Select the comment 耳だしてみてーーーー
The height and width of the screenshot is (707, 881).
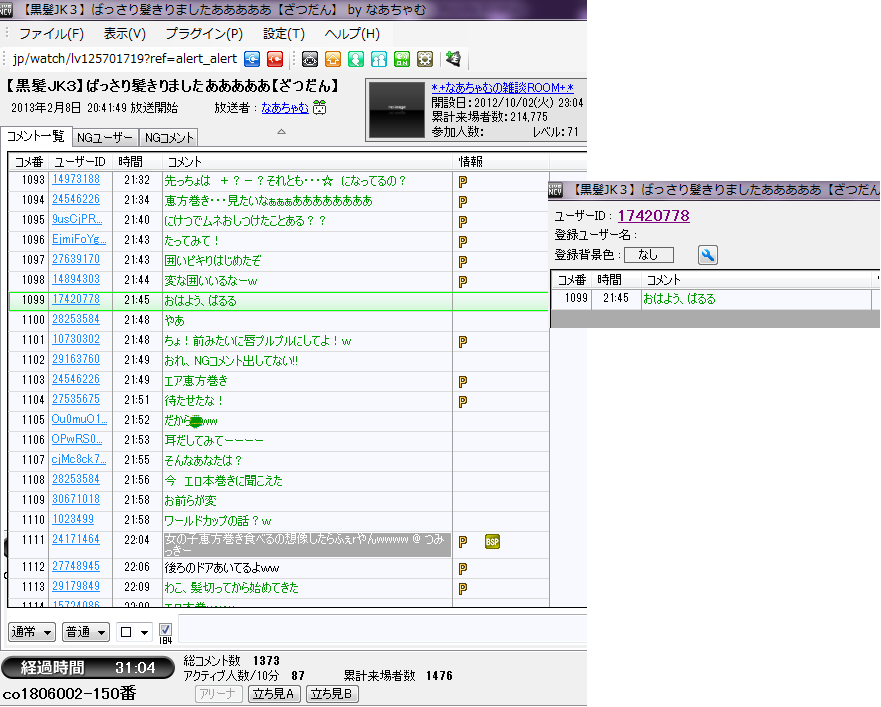214,441
